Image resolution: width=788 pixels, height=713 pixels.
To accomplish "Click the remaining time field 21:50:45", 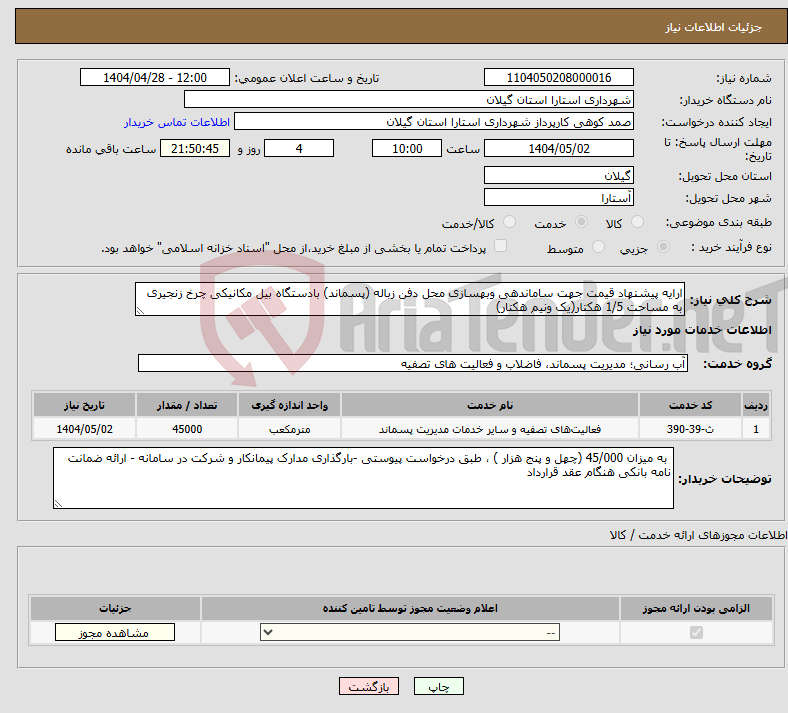I will [195, 148].
